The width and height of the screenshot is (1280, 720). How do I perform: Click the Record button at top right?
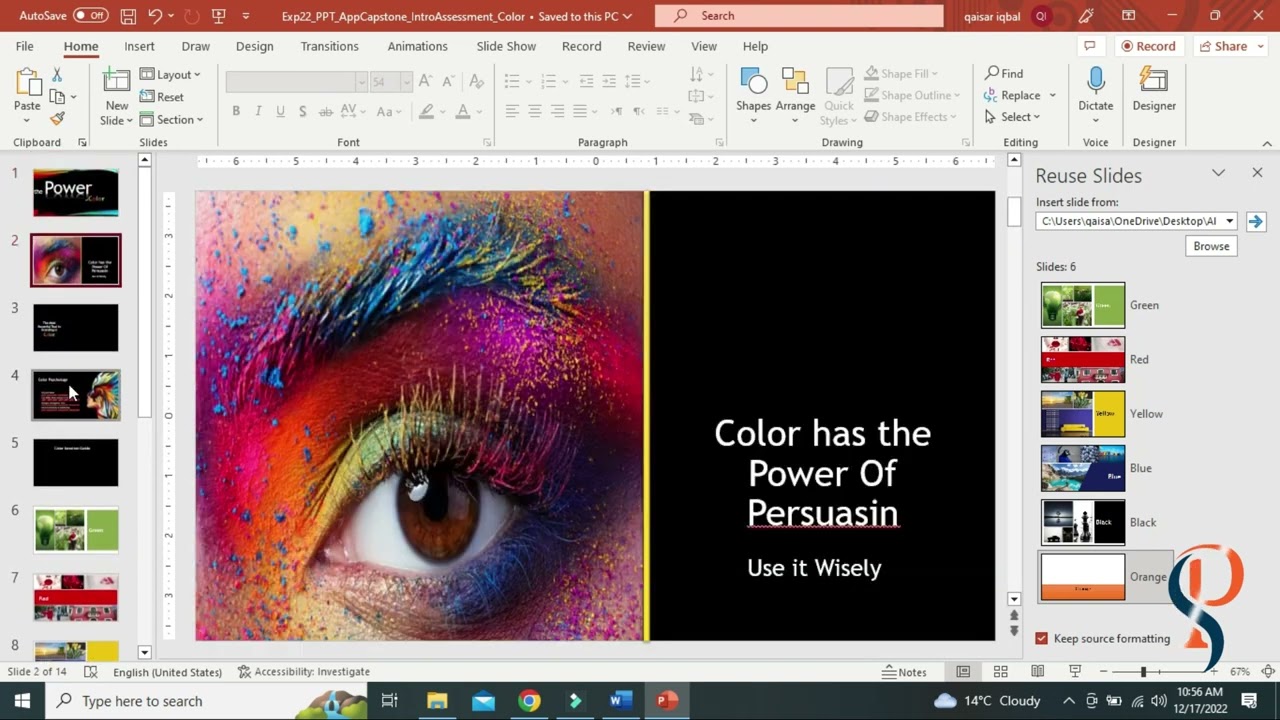point(1147,46)
